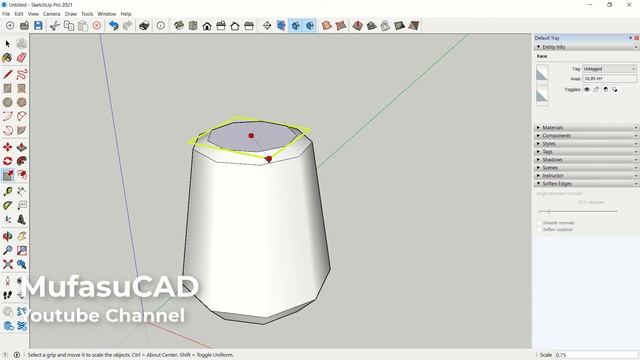The width and height of the screenshot is (640, 360).
Task: Toggle Cast Shadows in Entity Info
Action: 615,89
